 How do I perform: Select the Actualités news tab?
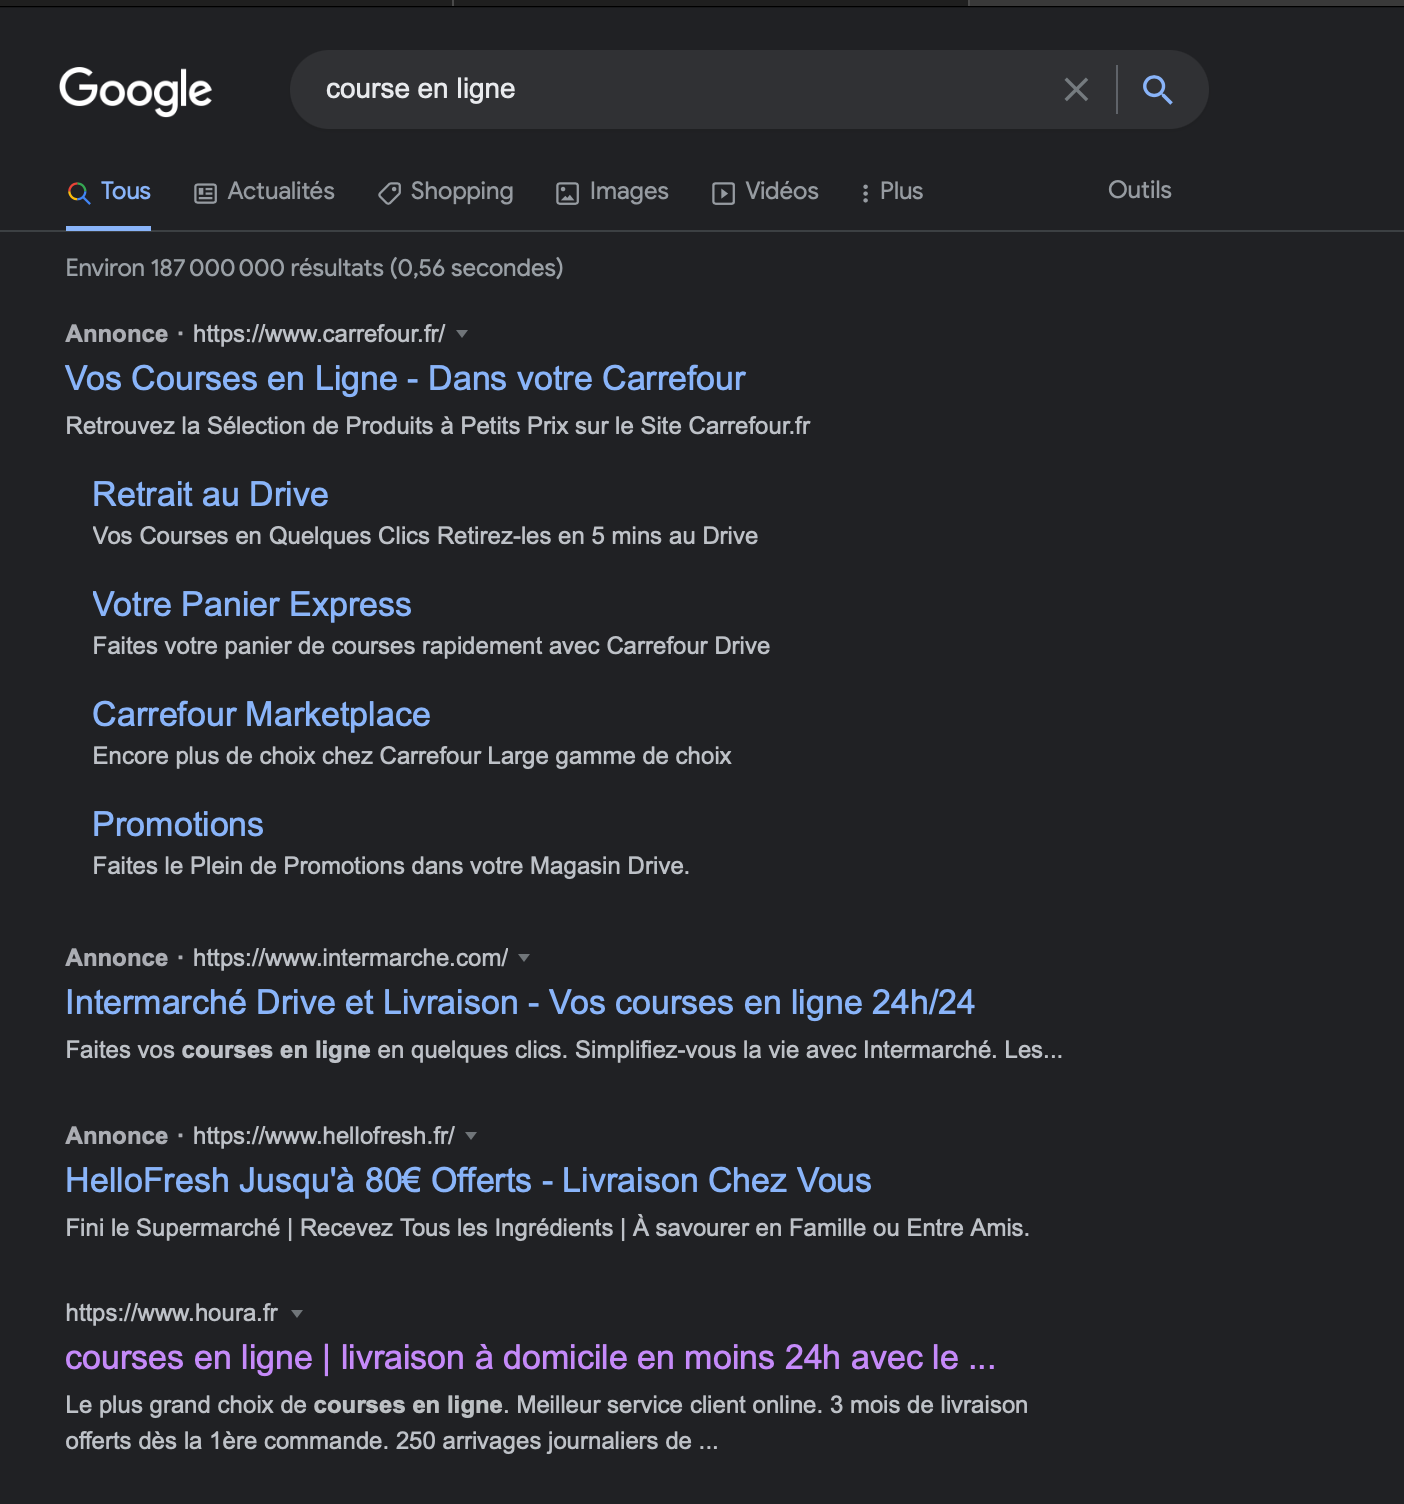[264, 191]
